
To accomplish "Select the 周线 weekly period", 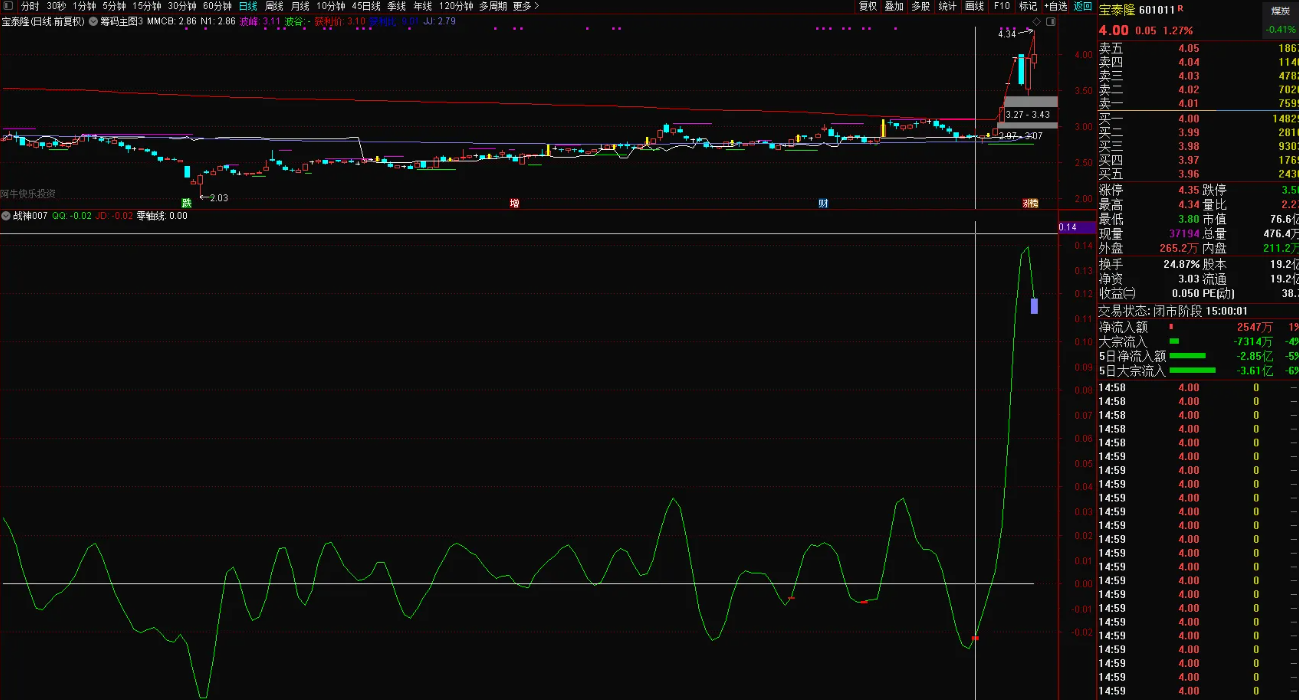I will pos(274,6).
